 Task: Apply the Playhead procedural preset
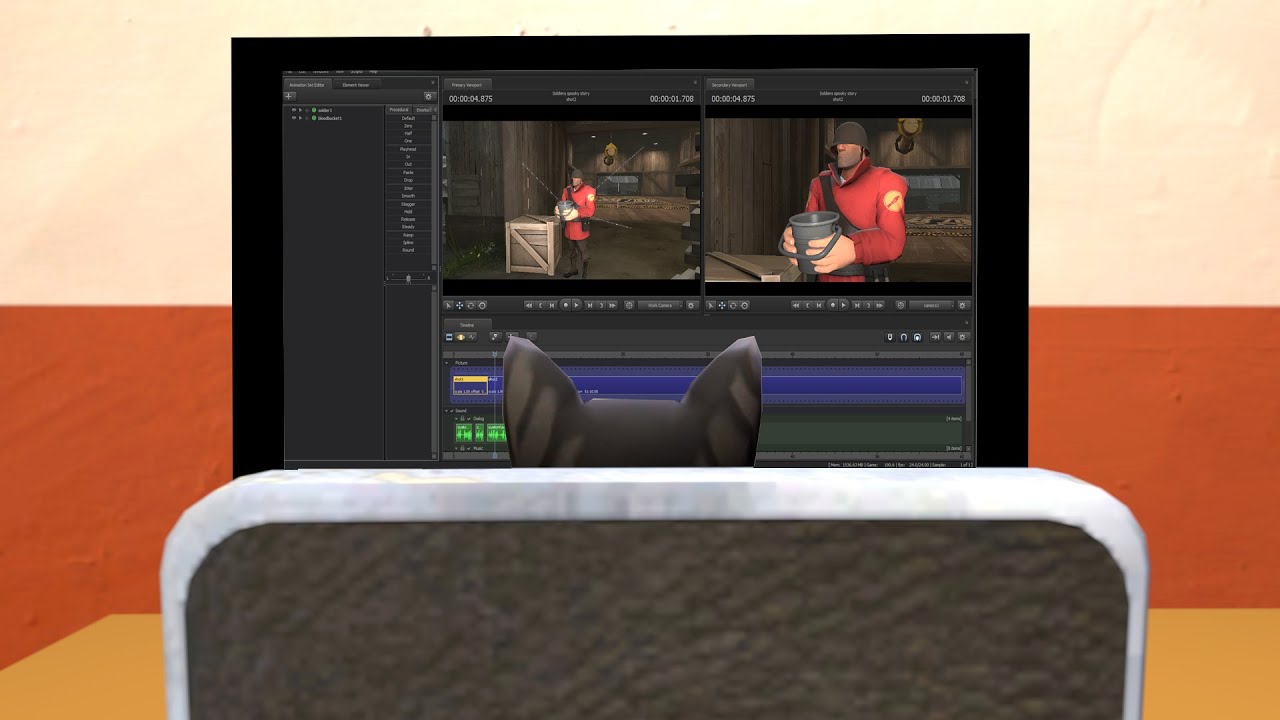(408, 149)
